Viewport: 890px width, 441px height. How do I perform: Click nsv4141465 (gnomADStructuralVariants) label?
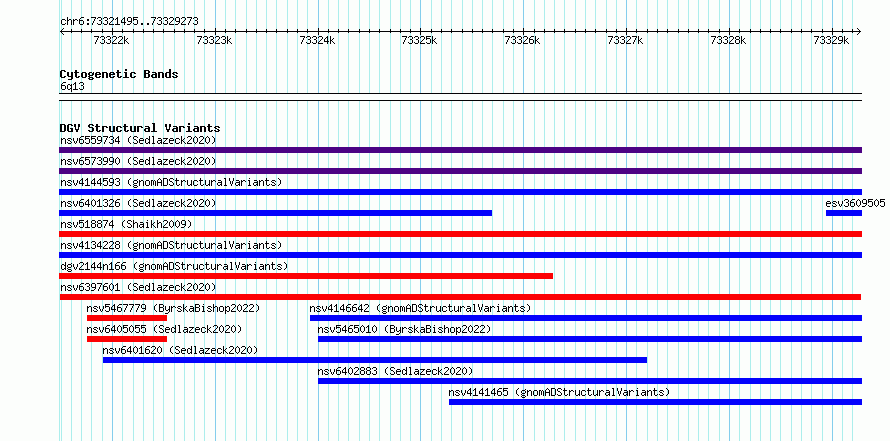(559, 392)
